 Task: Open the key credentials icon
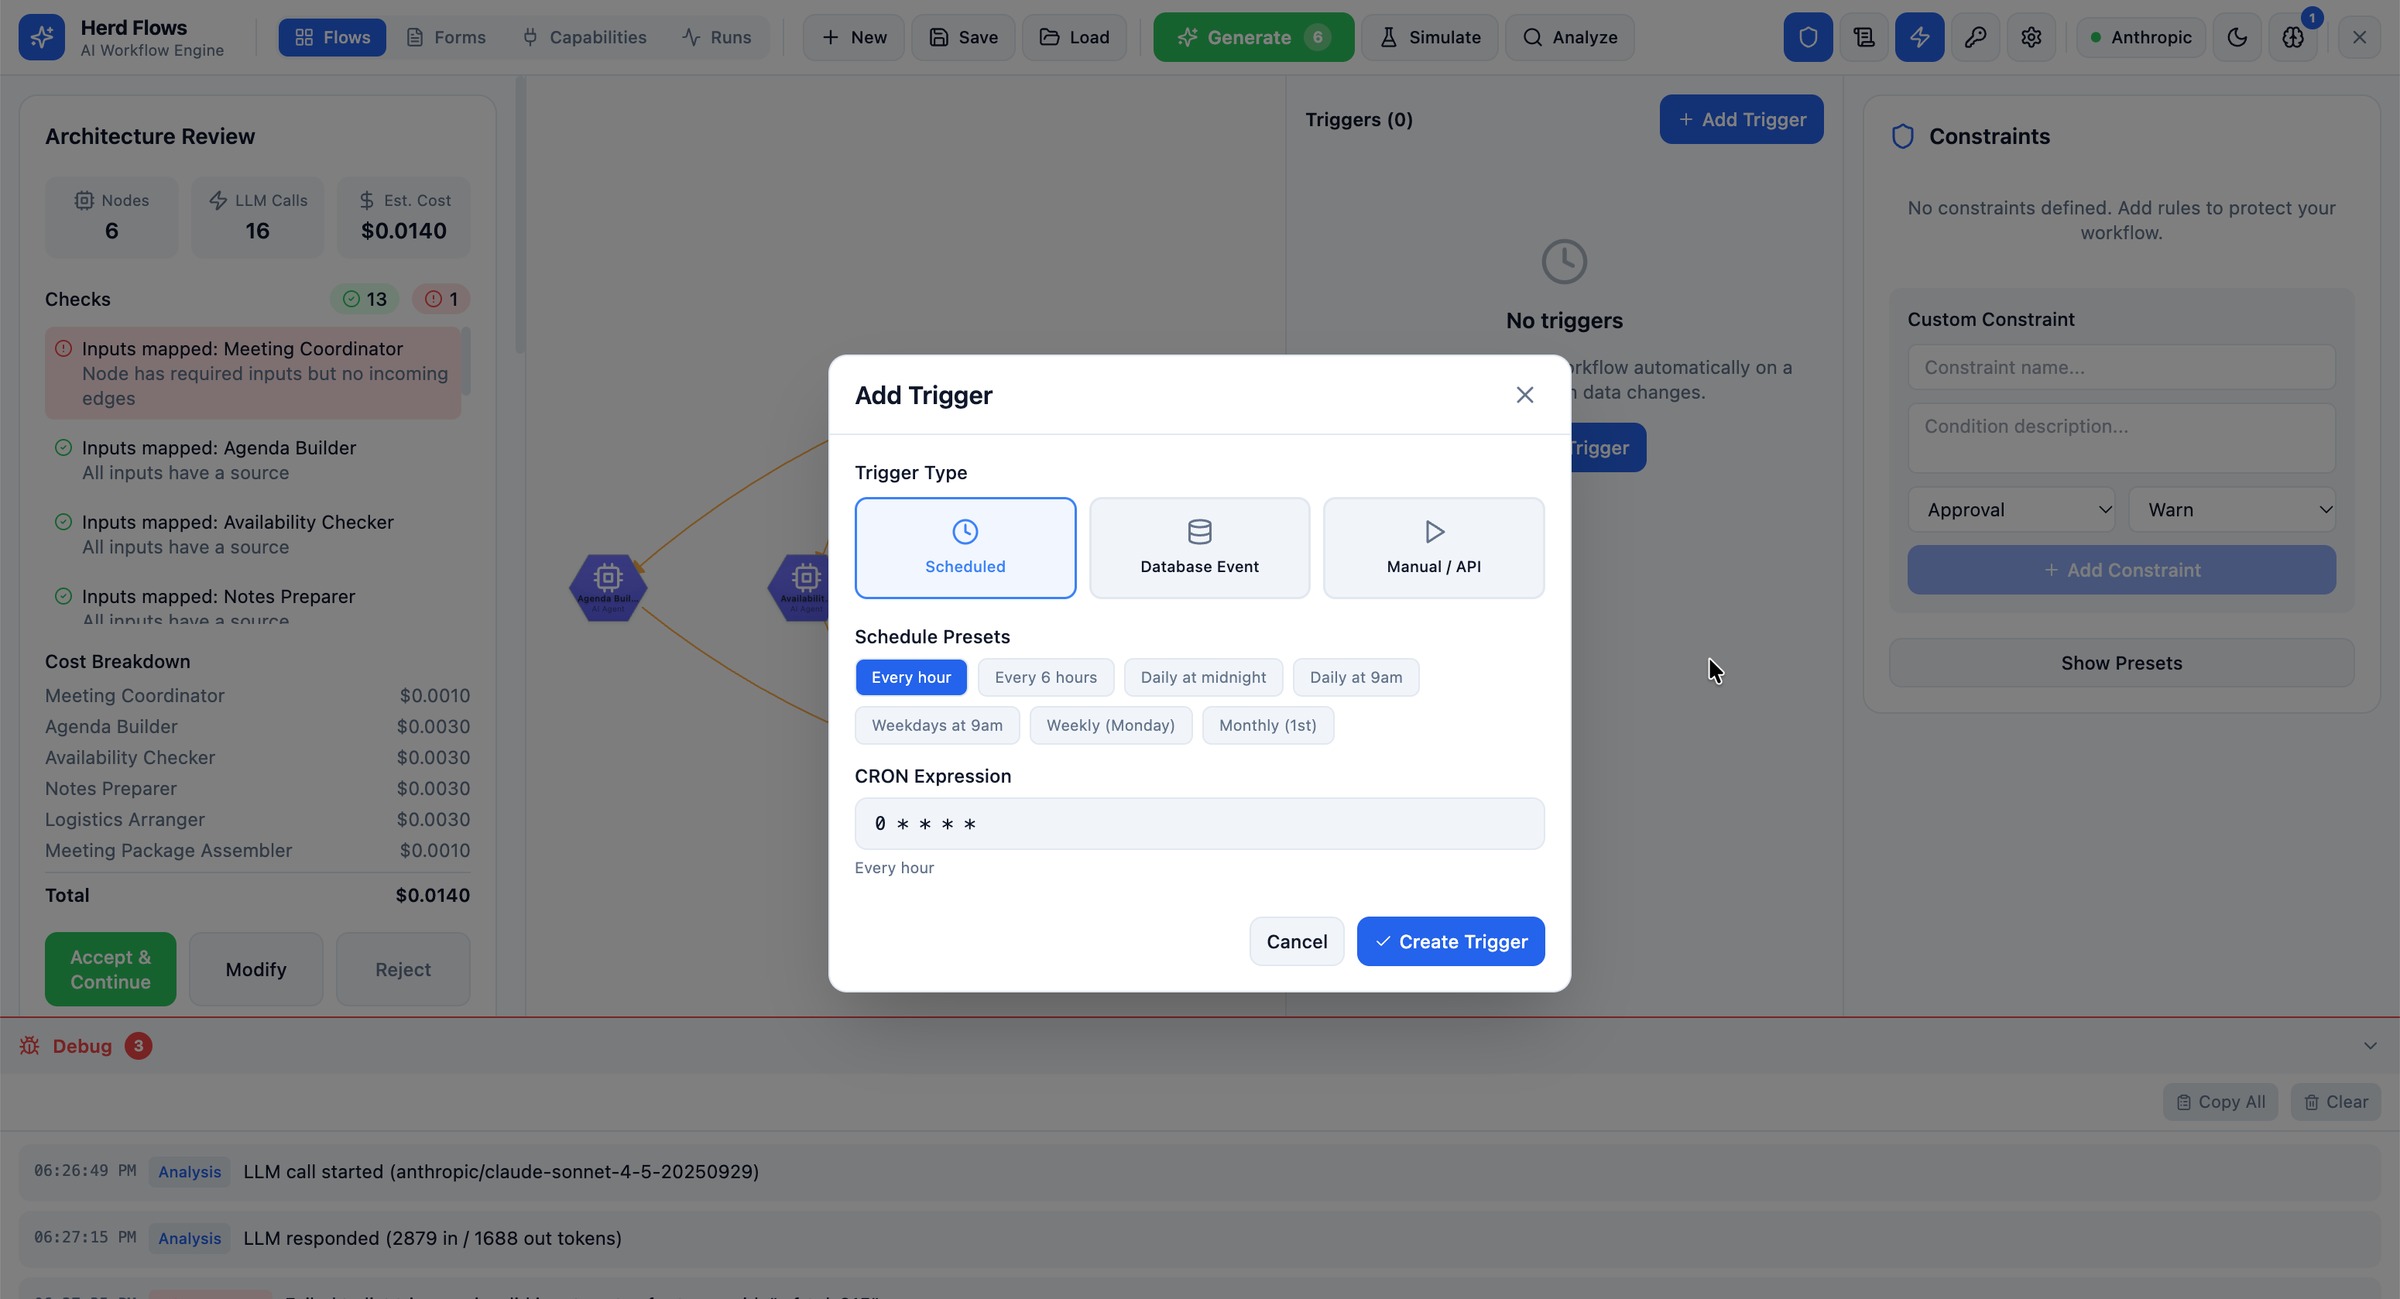click(x=1975, y=37)
